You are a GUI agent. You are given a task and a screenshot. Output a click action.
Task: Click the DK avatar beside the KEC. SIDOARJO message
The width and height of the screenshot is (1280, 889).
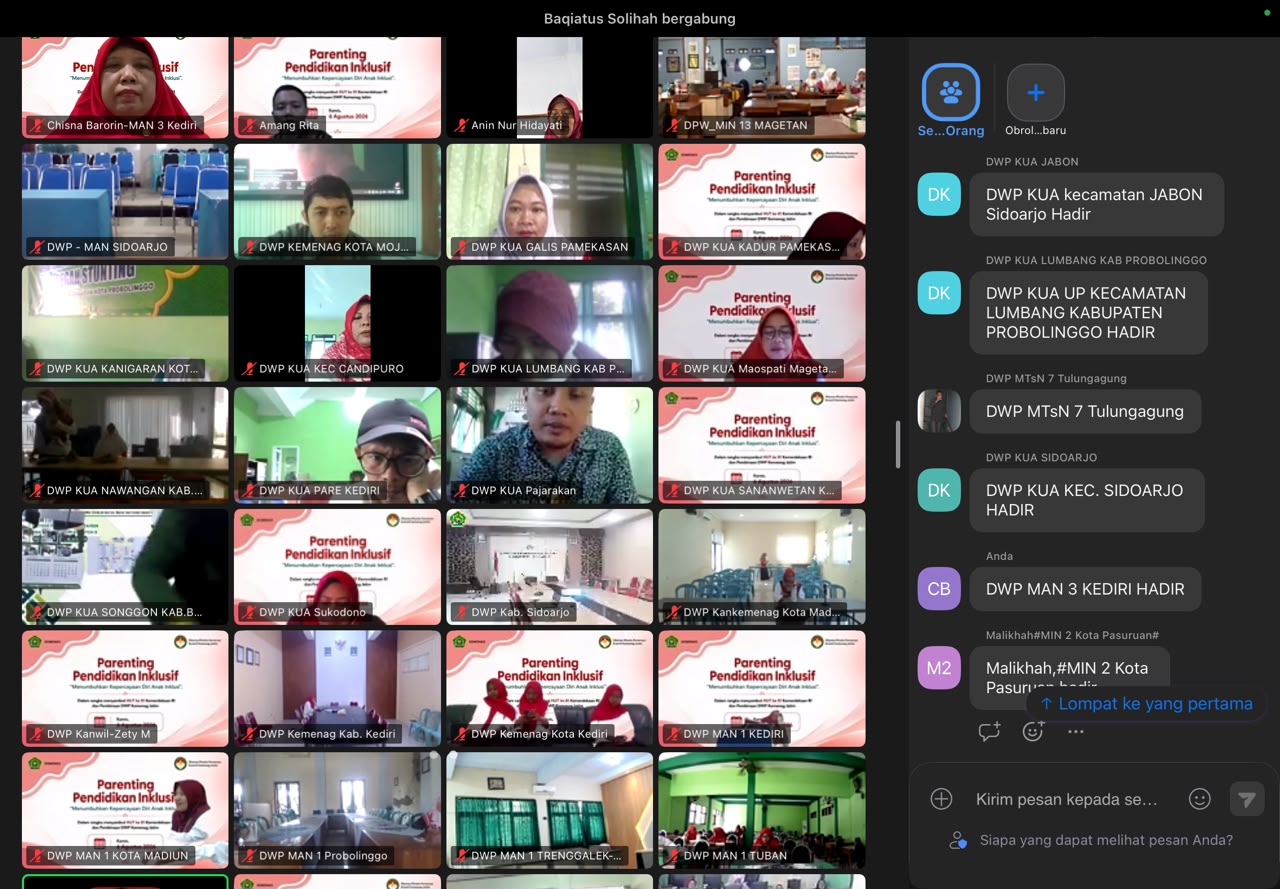939,490
